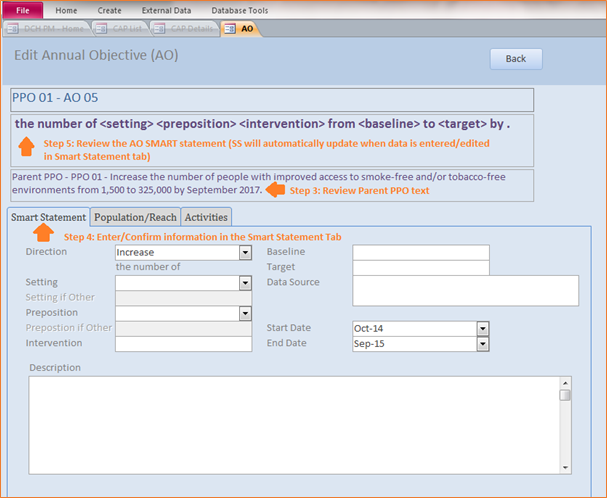
Task: Switch to the Population/Reach tab
Action: click(135, 217)
